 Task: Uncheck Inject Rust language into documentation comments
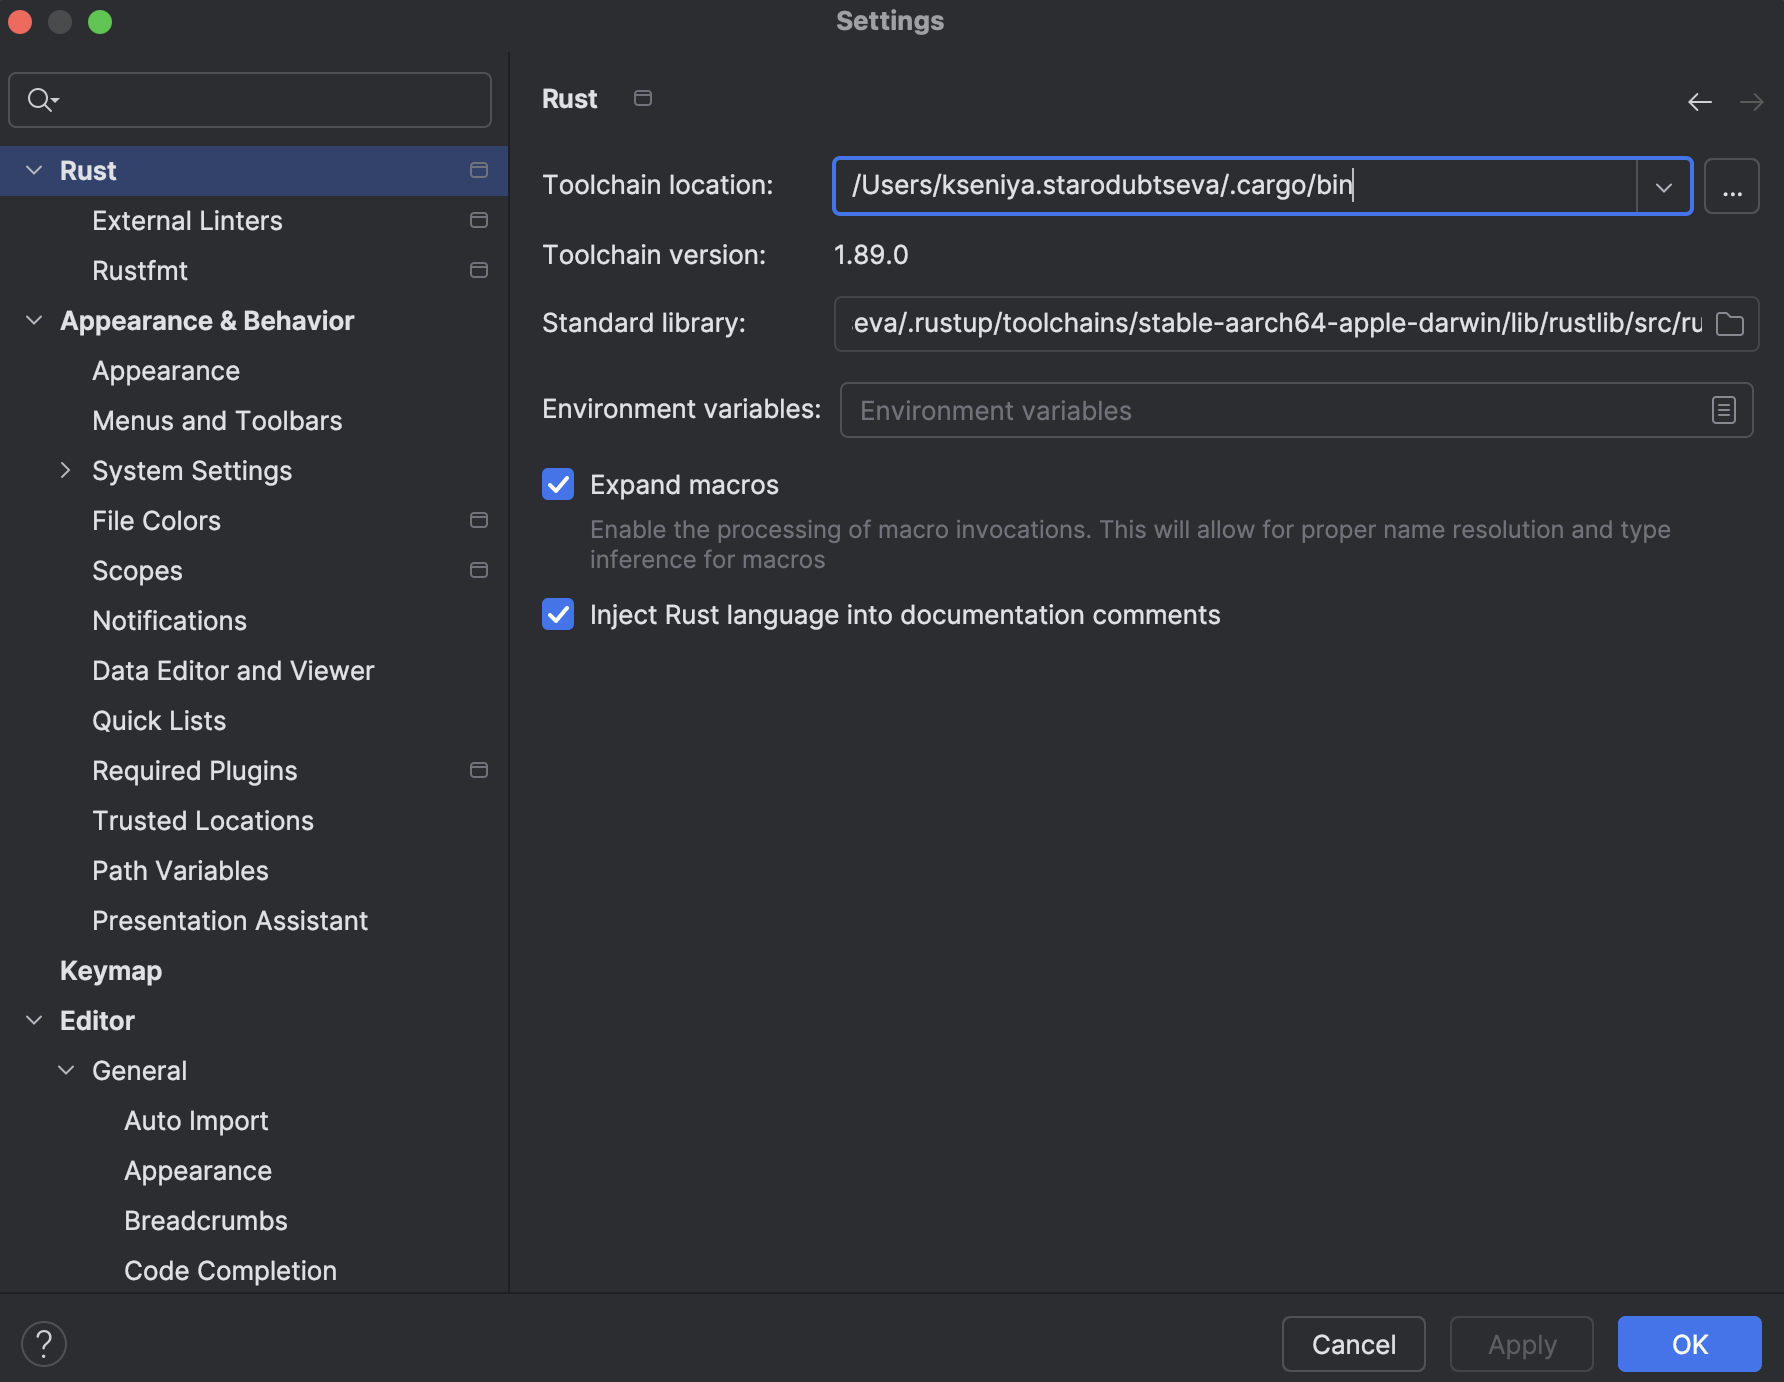pyautogui.click(x=558, y=615)
